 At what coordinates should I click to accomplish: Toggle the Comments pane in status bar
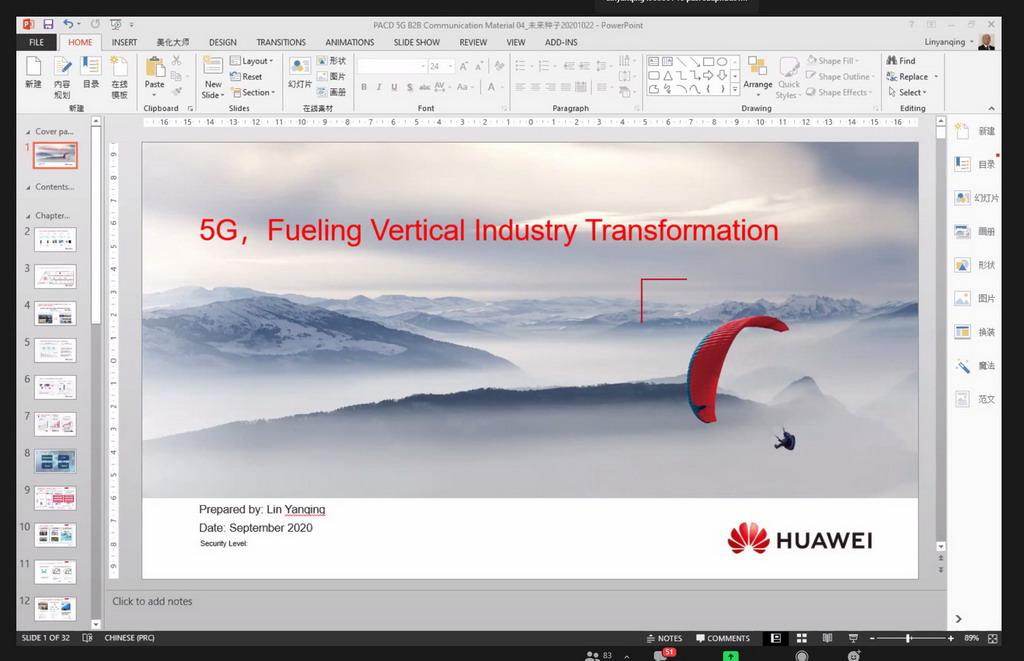pyautogui.click(x=722, y=638)
